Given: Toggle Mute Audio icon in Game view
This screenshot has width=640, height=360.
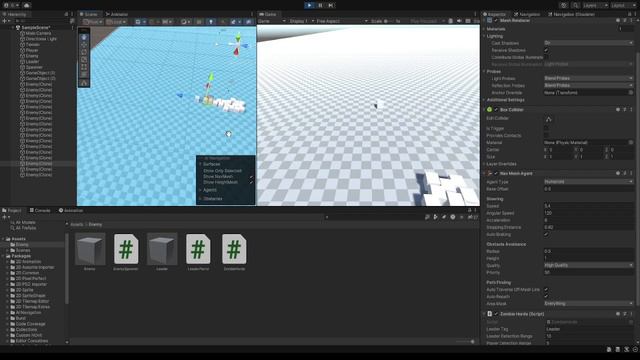Looking at the screenshot, I should (459, 21).
